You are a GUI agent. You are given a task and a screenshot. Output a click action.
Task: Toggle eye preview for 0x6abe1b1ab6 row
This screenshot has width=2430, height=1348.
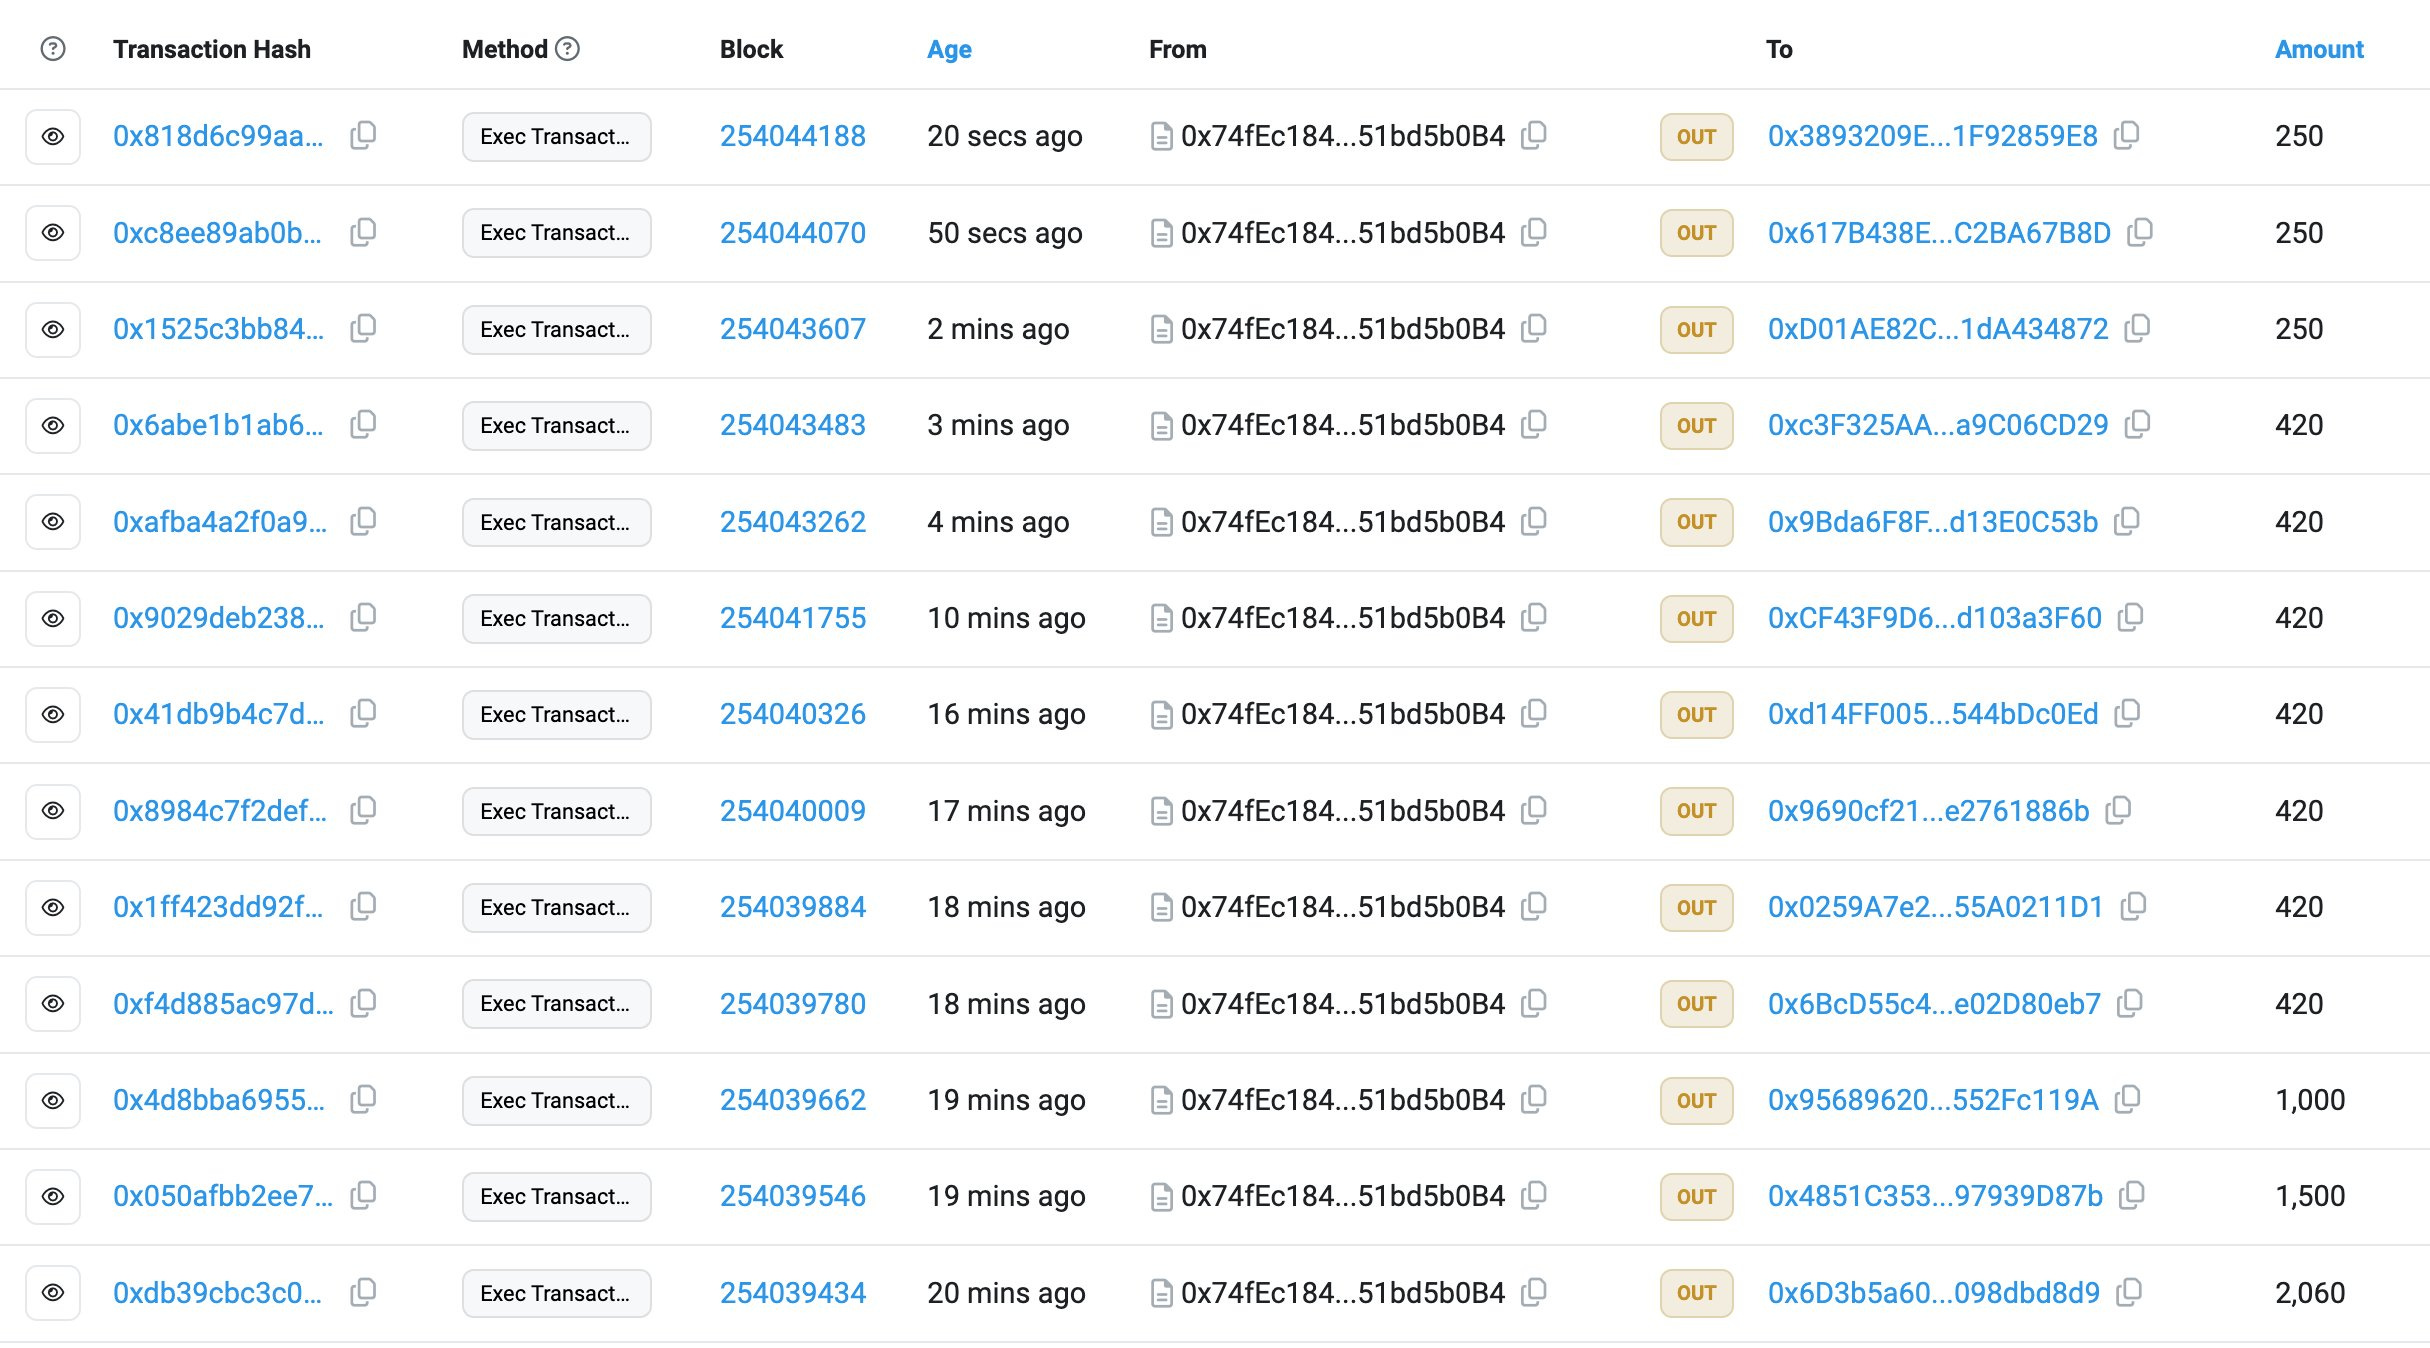coord(53,426)
